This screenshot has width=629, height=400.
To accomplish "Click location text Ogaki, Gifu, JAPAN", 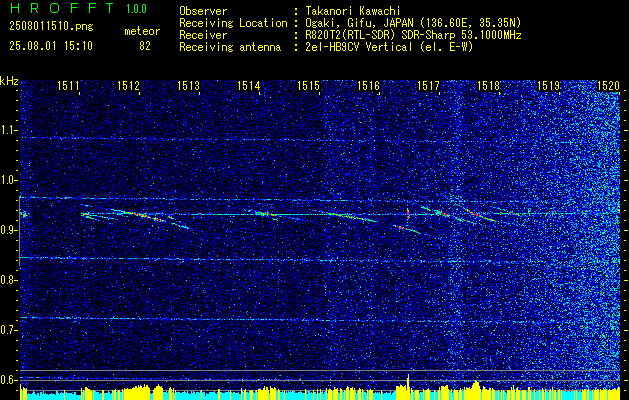I will click(x=362, y=23).
